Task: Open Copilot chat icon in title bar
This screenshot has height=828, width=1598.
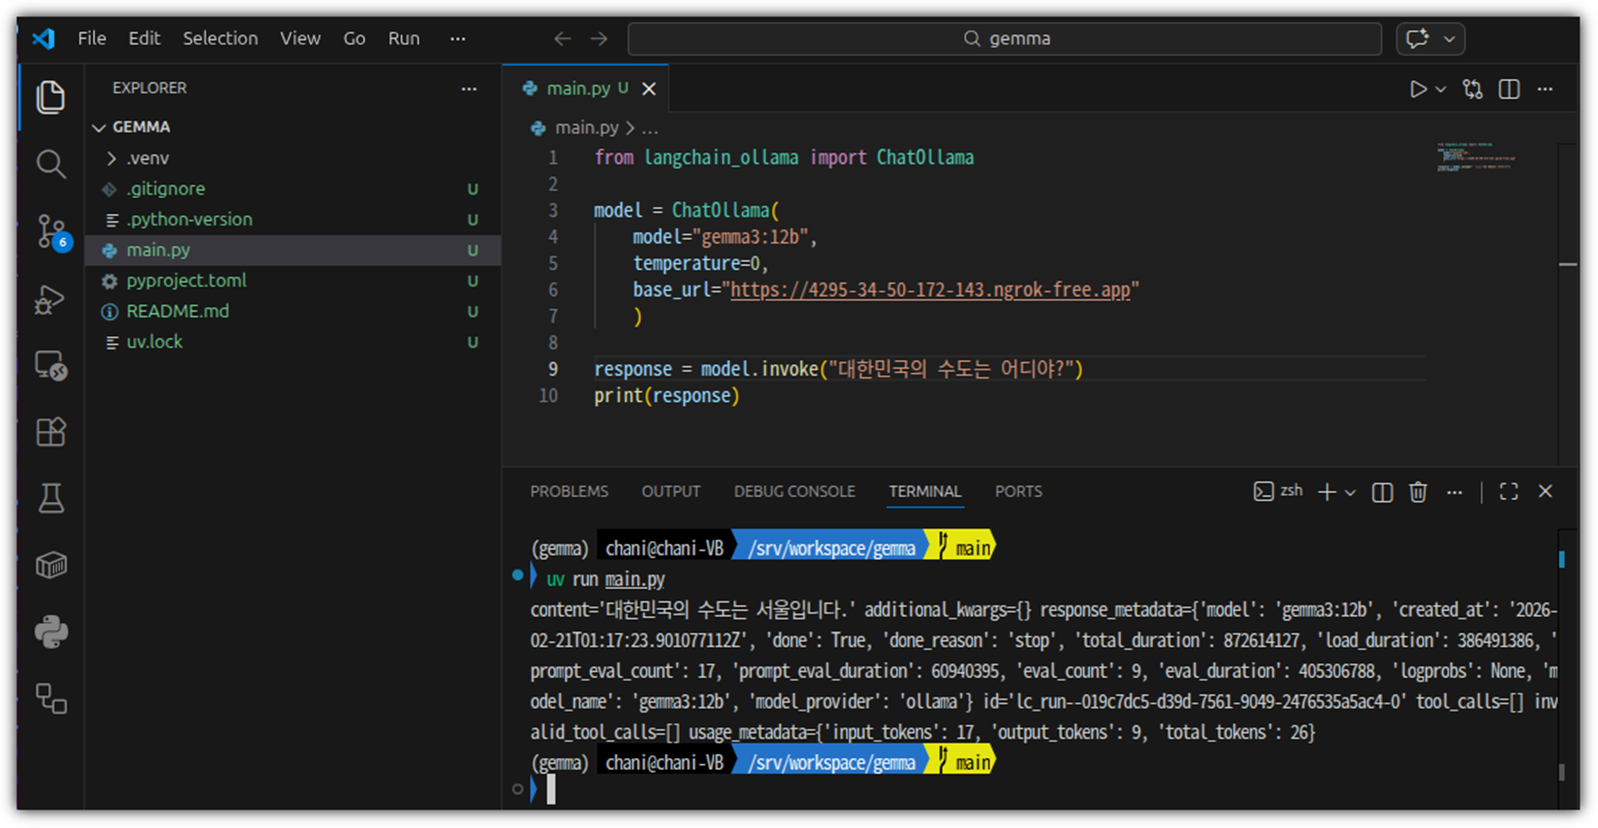Action: point(1417,38)
